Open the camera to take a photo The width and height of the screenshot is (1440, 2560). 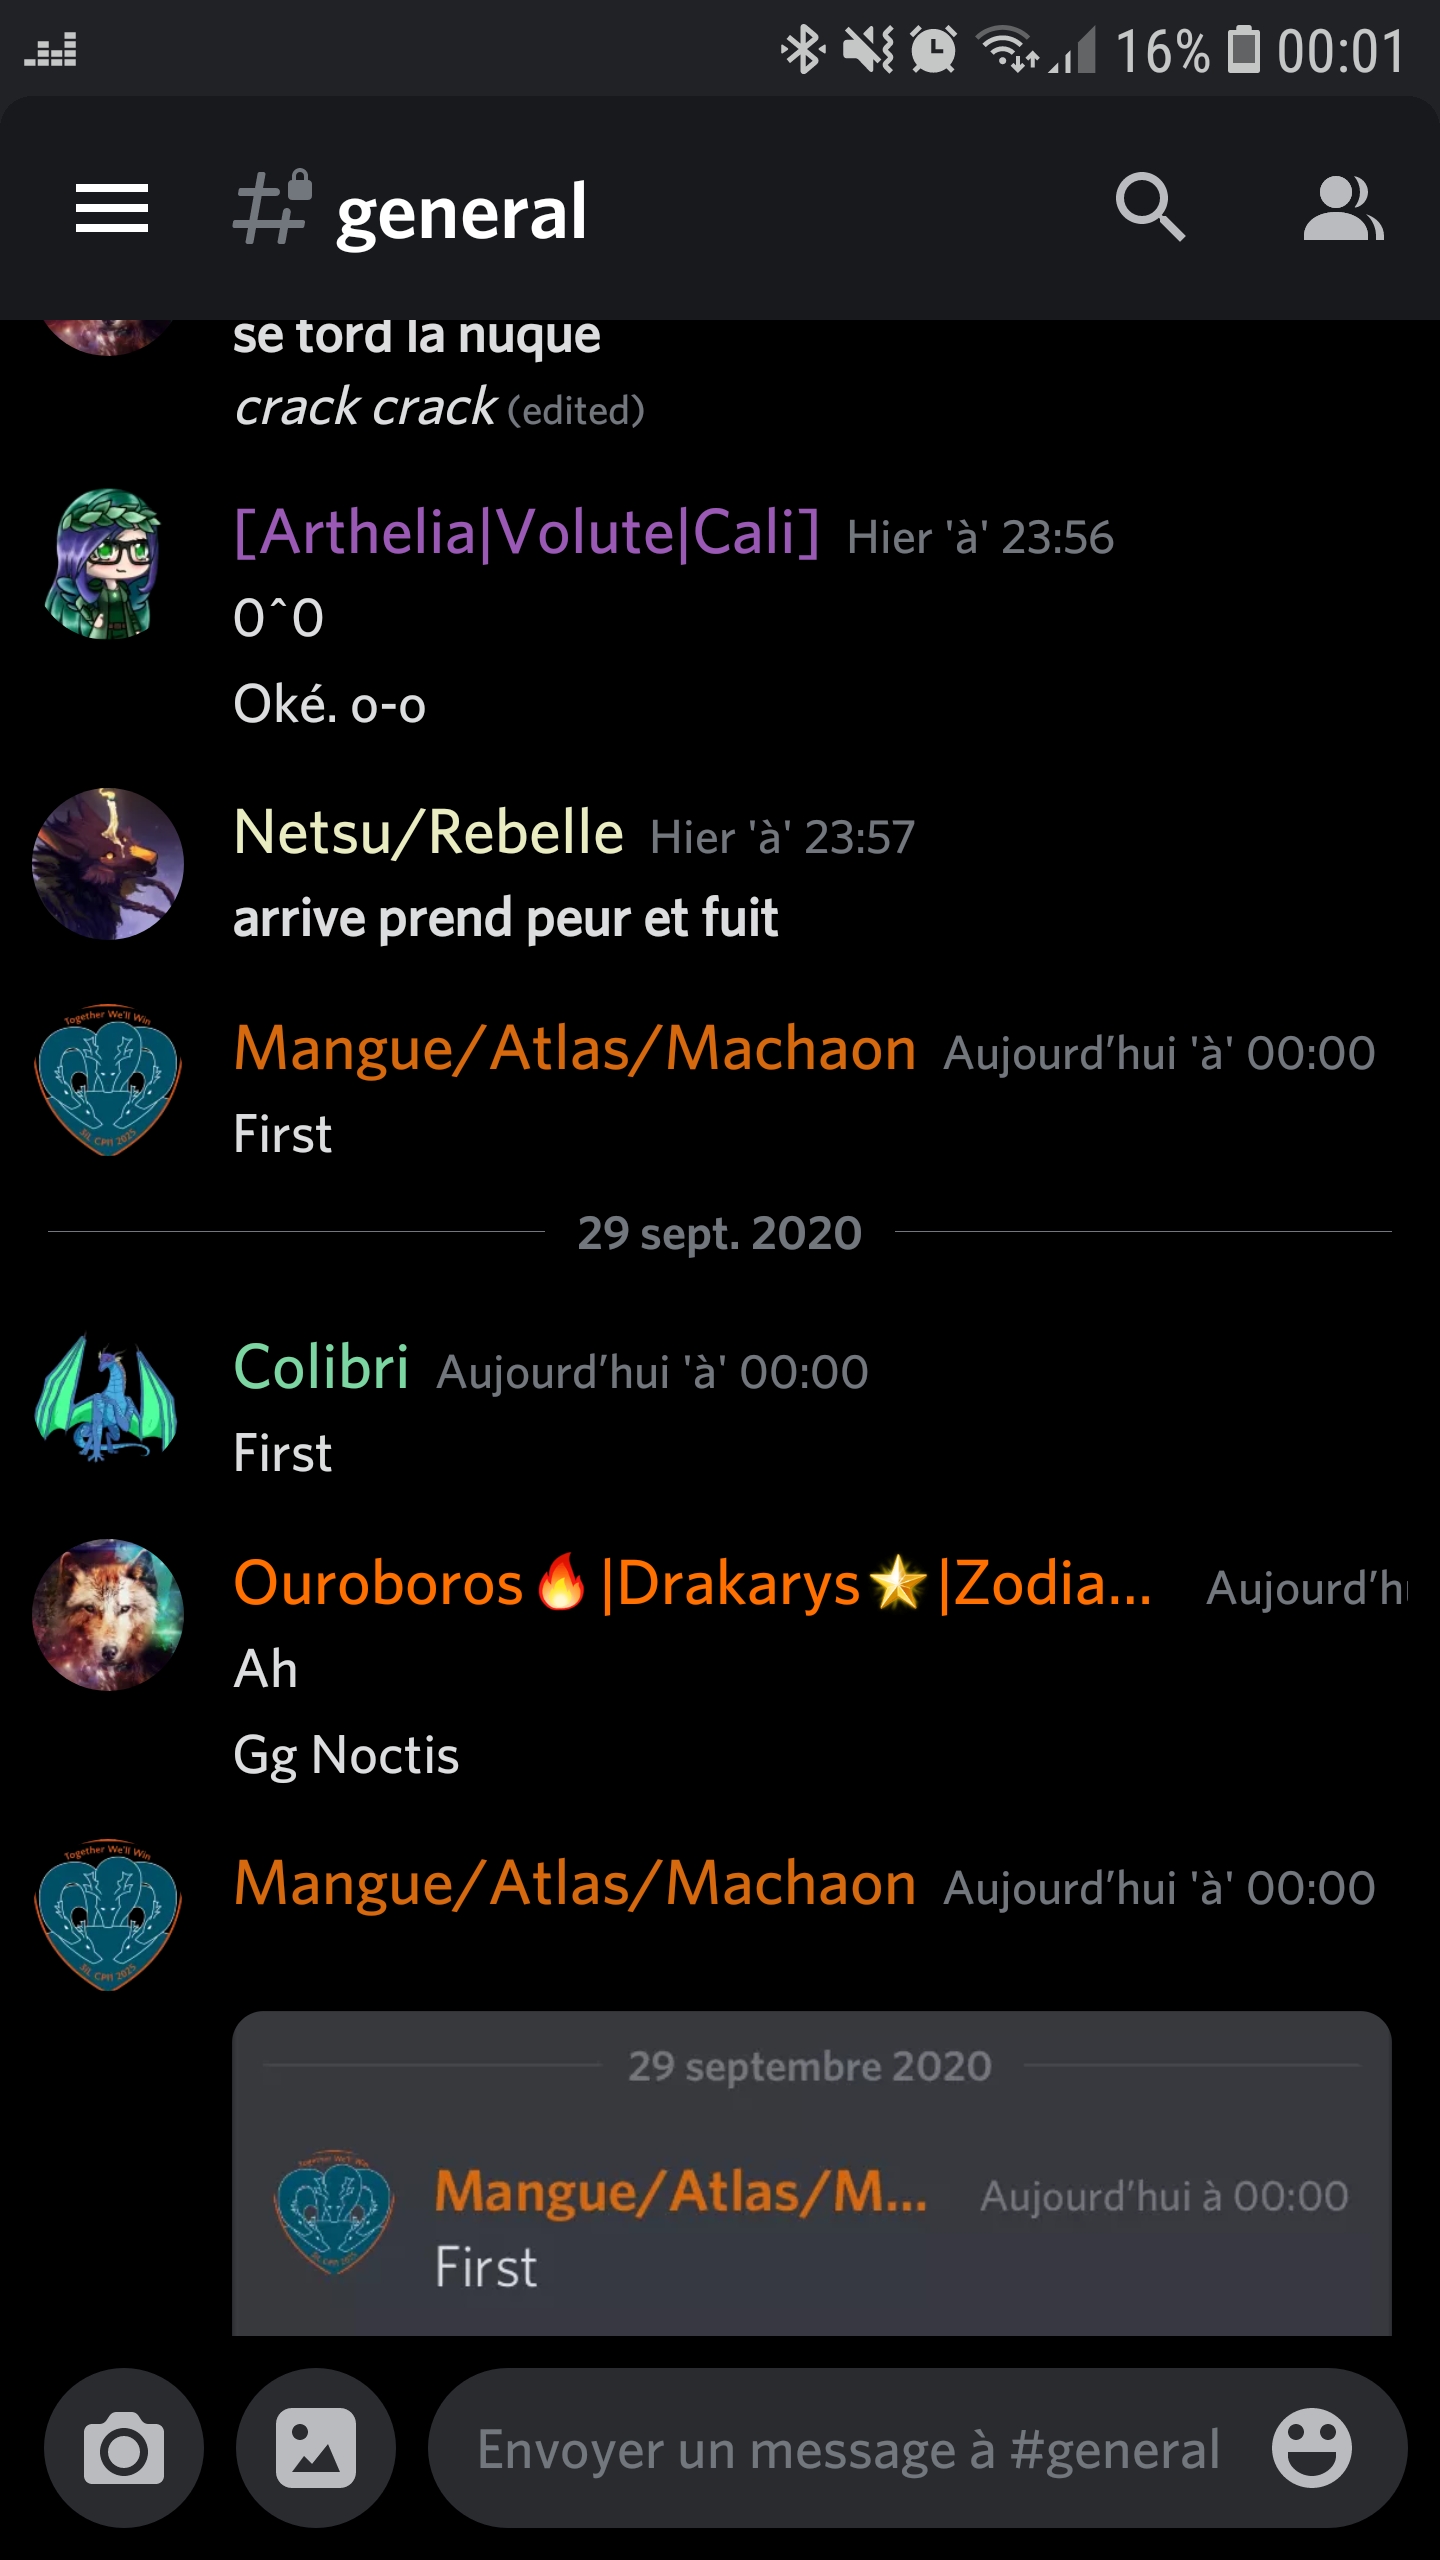pyautogui.click(x=124, y=2447)
